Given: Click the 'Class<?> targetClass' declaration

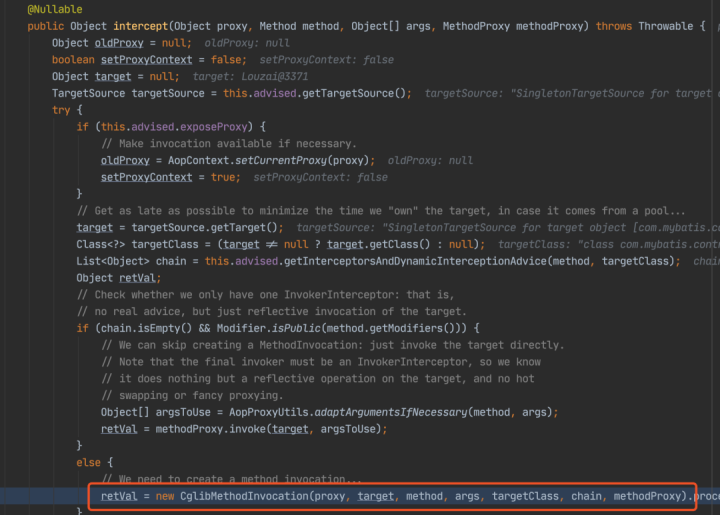Looking at the screenshot, I should pyautogui.click(x=137, y=244).
